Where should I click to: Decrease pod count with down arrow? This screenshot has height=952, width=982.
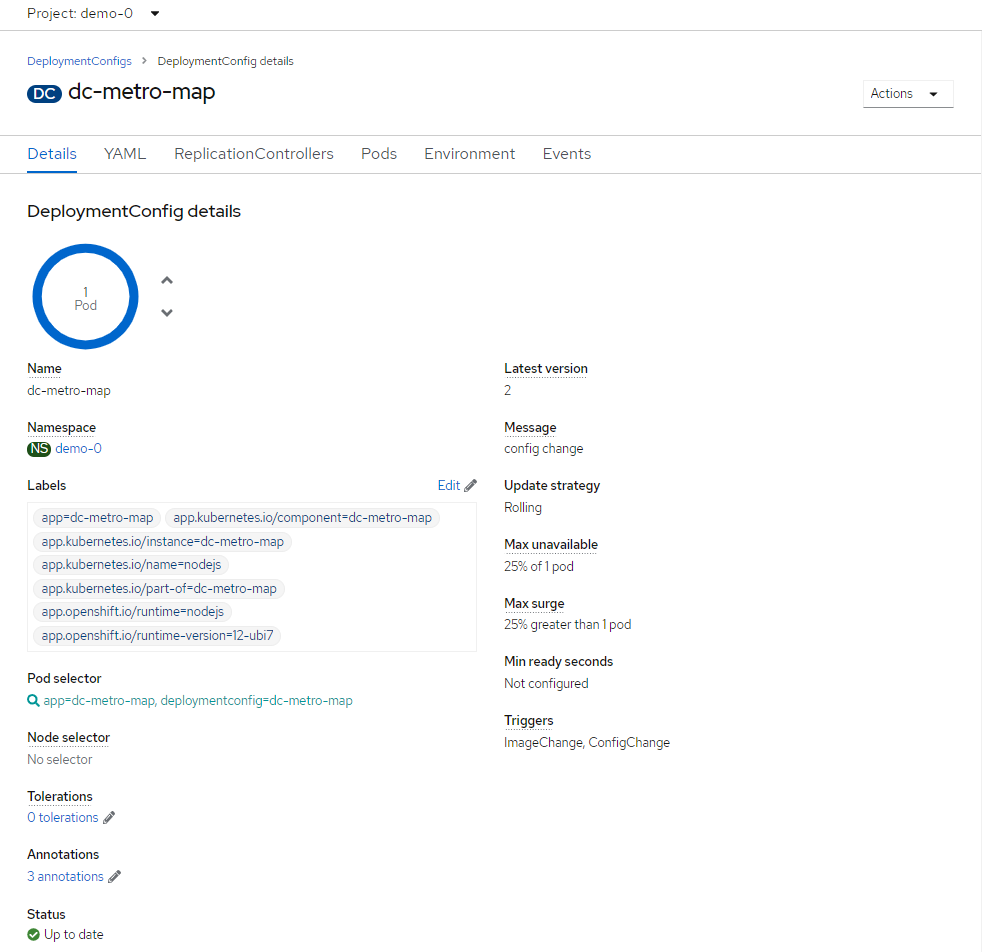point(167,313)
